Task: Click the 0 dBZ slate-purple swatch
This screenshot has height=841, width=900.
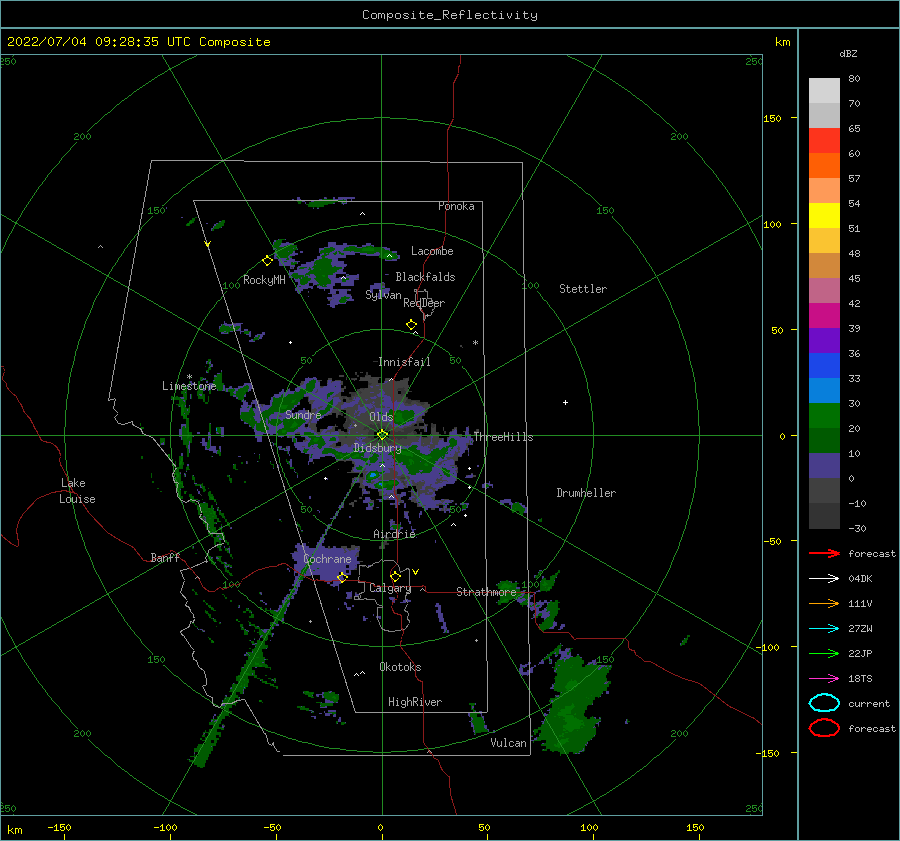Action: point(824,466)
